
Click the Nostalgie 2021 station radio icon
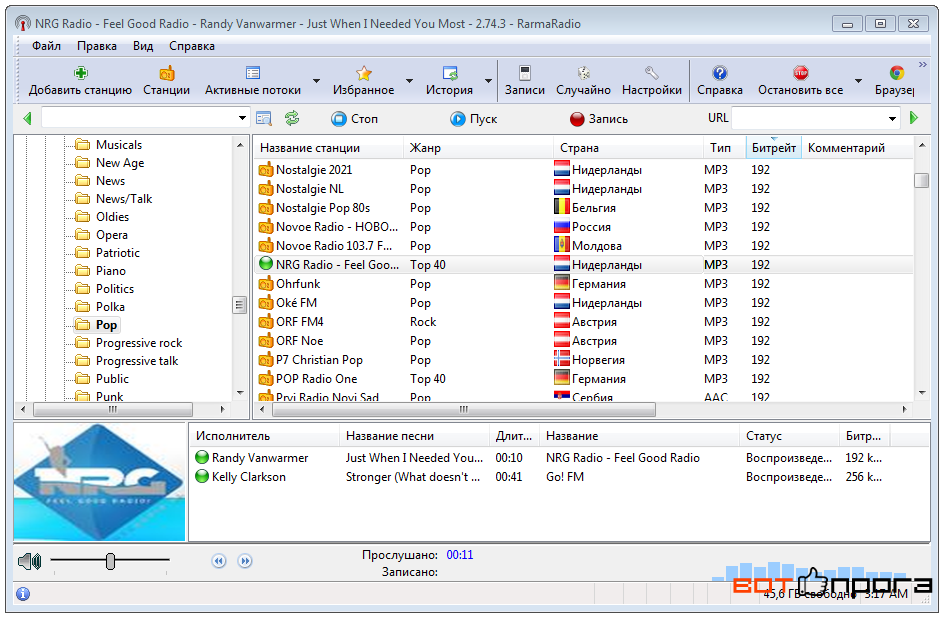pyautogui.click(x=266, y=170)
